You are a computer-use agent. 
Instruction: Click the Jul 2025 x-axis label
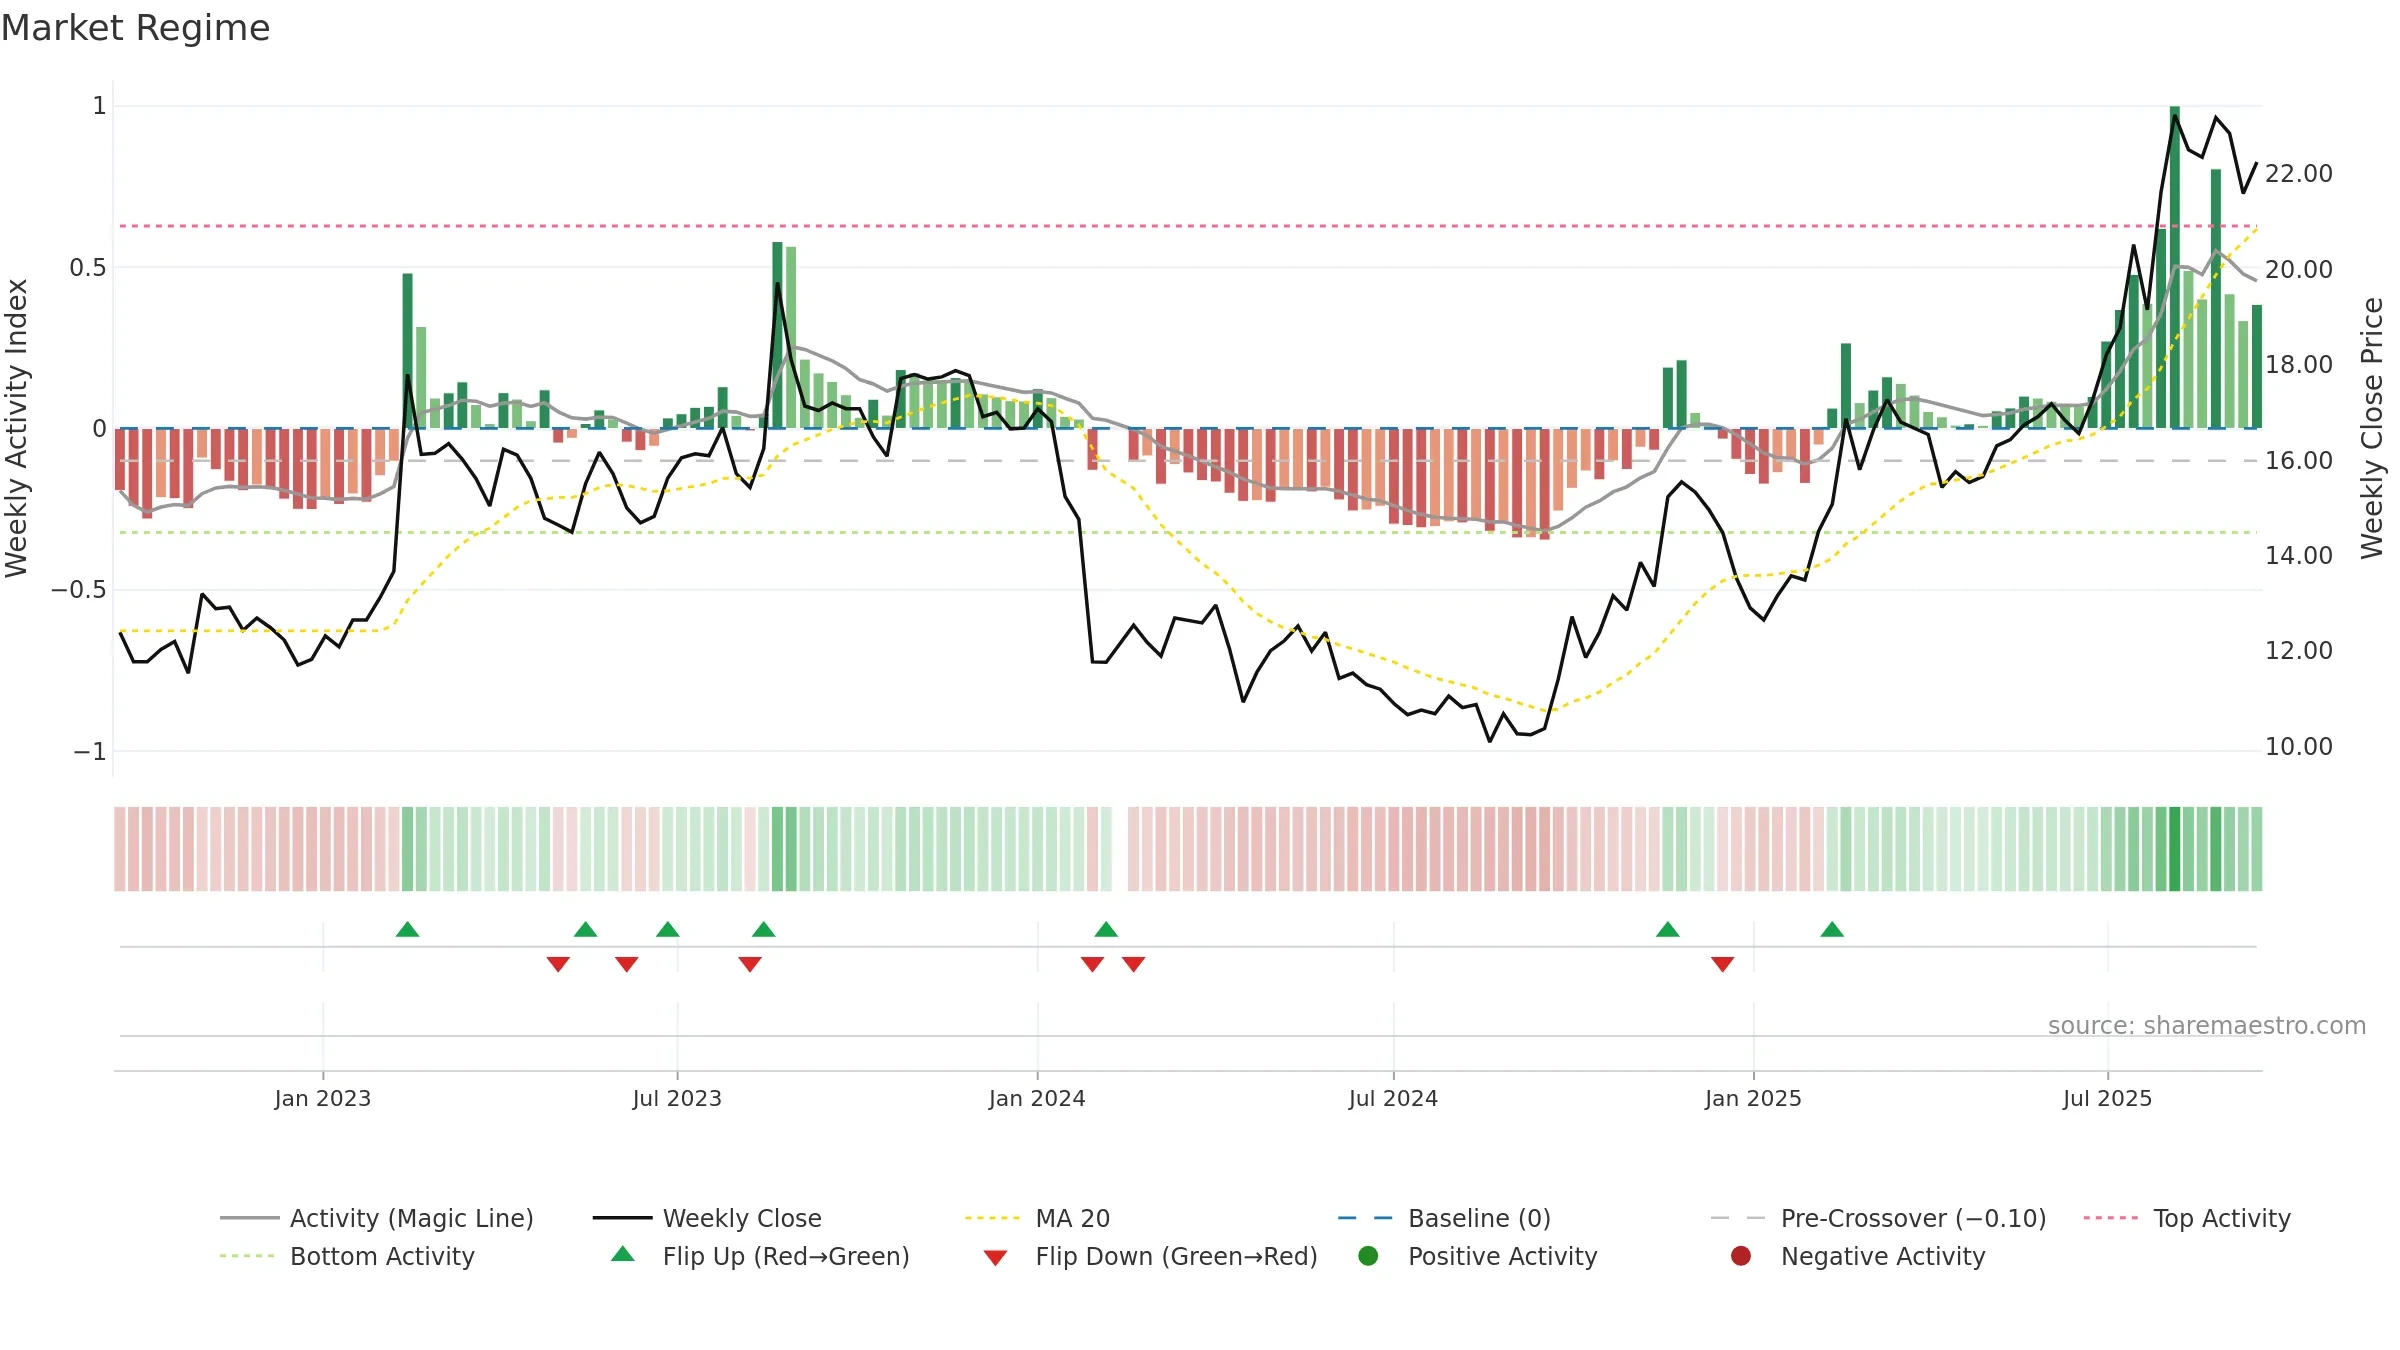2107,1099
